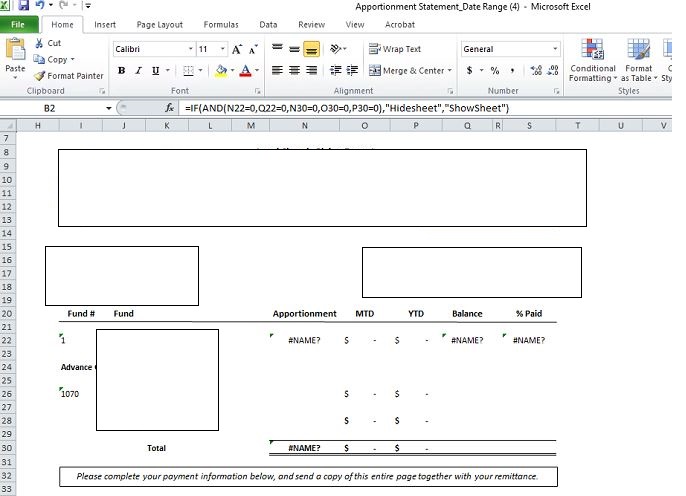
Task: Switch to the Review tab
Action: click(312, 24)
